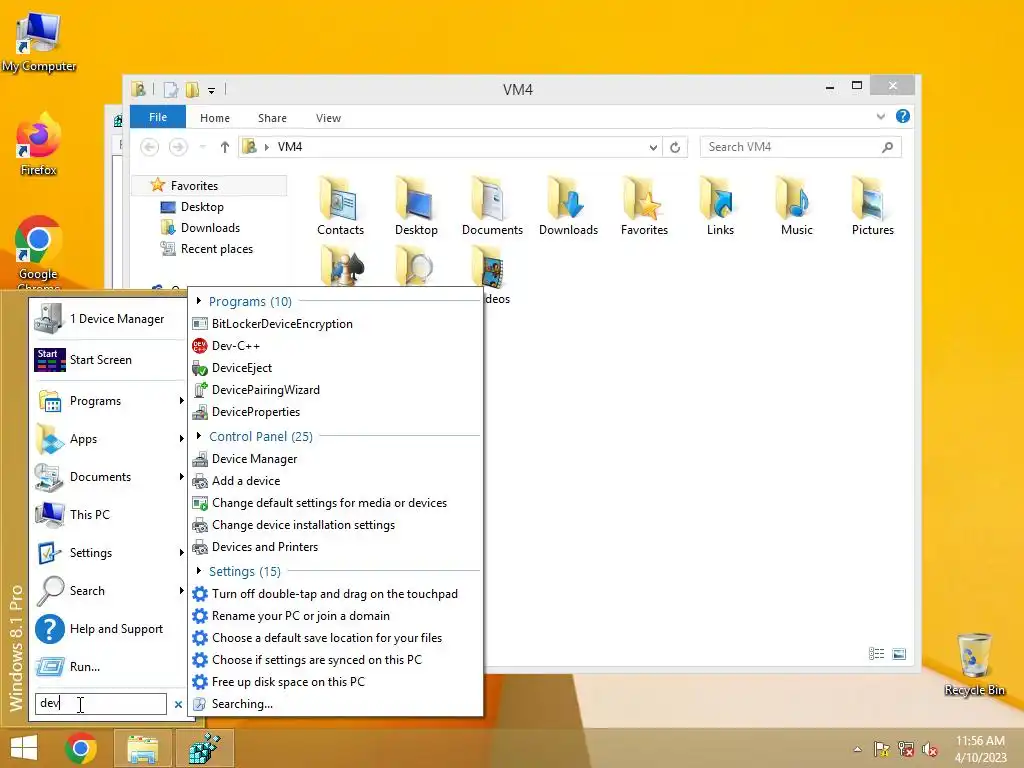This screenshot has height=768, width=1024.
Task: Switch to the View ribbon tab
Action: 328,118
